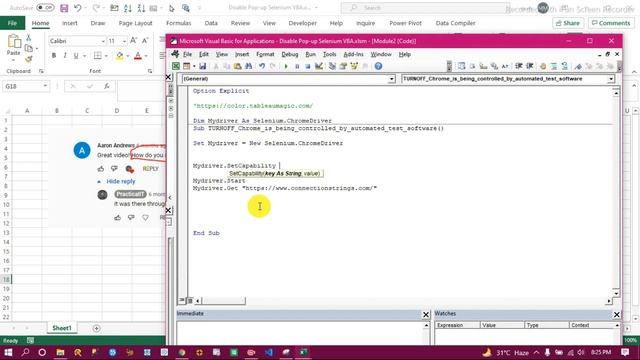Toggle Underline formatting in Excel ribbon
The width and height of the screenshot is (640, 360).
(x=76, y=56)
